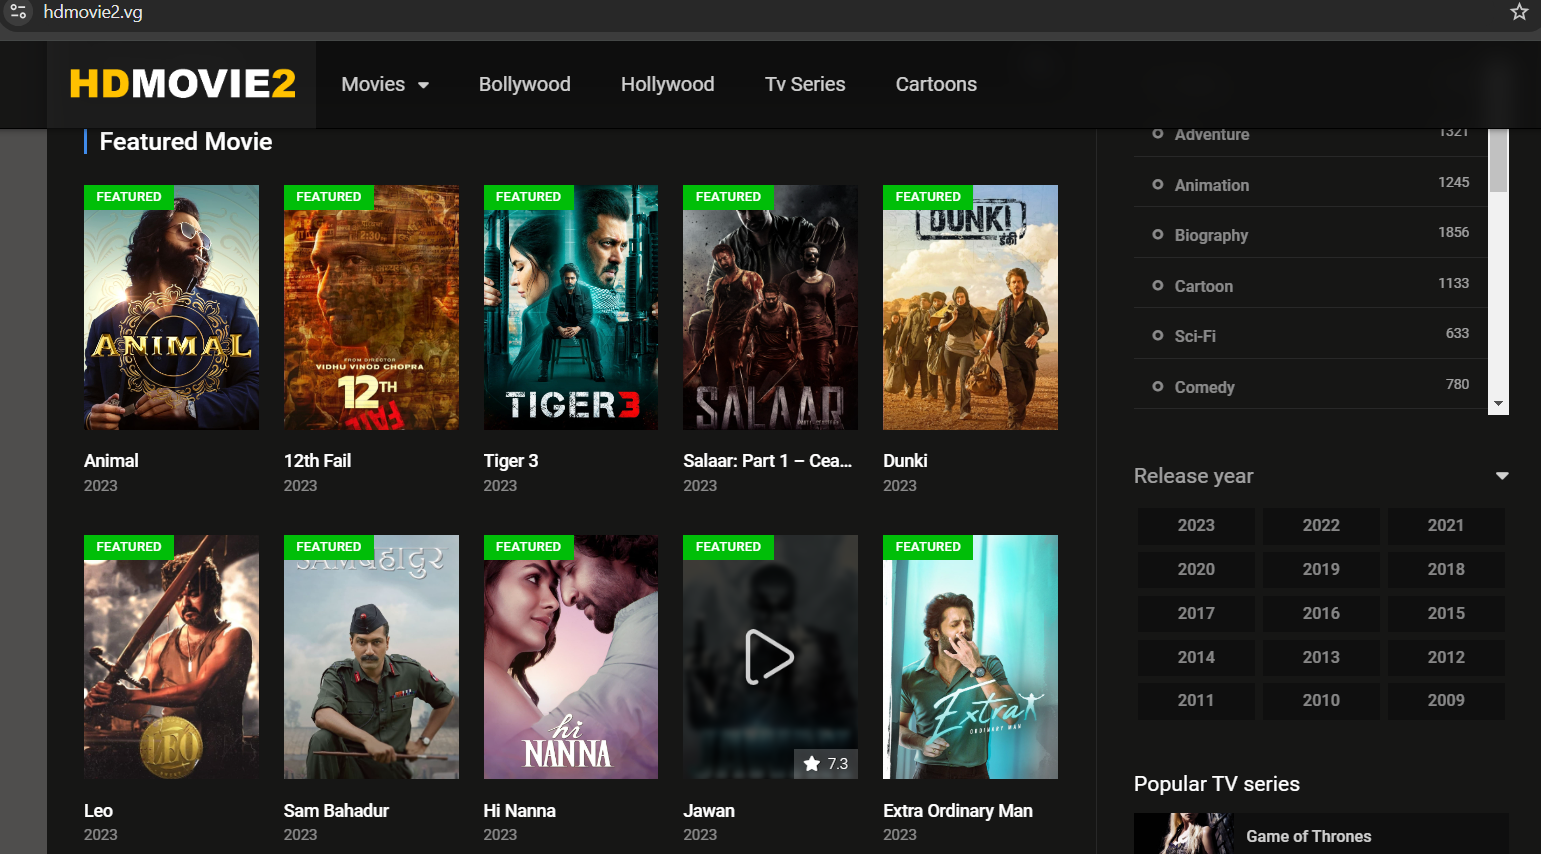
Task: Click the FEATURED badge on Animal poster
Action: click(129, 197)
